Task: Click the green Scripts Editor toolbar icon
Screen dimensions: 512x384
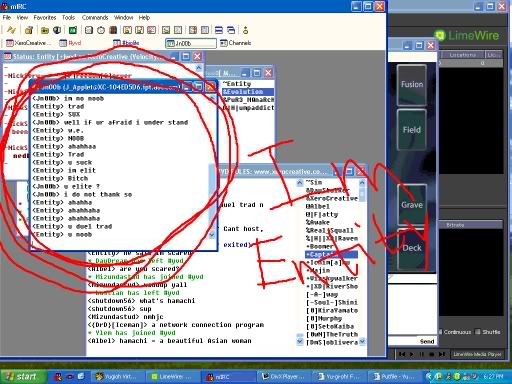Action: pyautogui.click(x=73, y=30)
